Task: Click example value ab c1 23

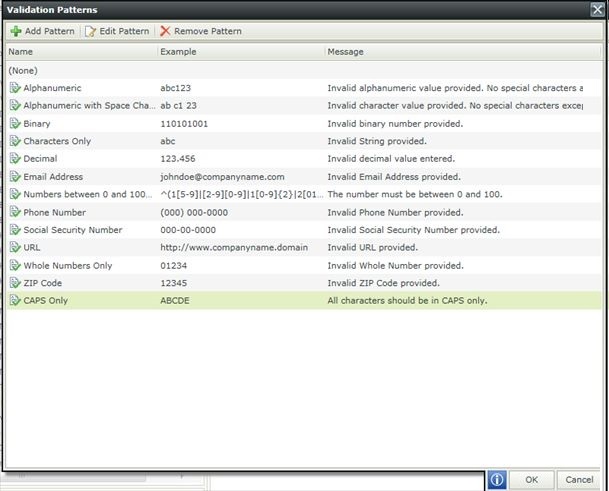Action: tap(179, 105)
